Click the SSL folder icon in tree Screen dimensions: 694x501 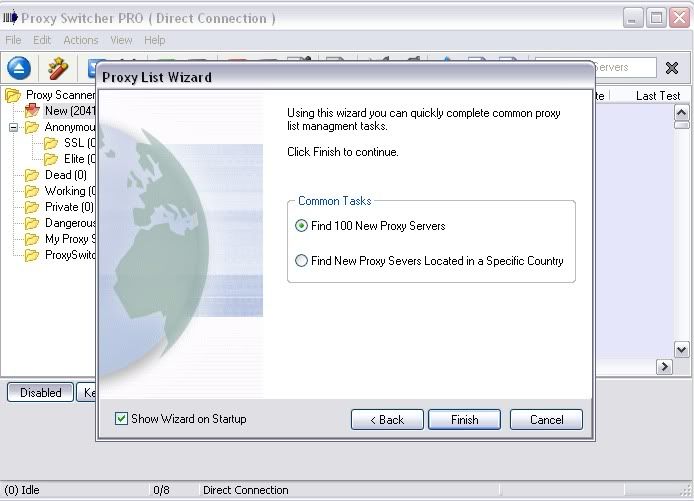(x=51, y=143)
